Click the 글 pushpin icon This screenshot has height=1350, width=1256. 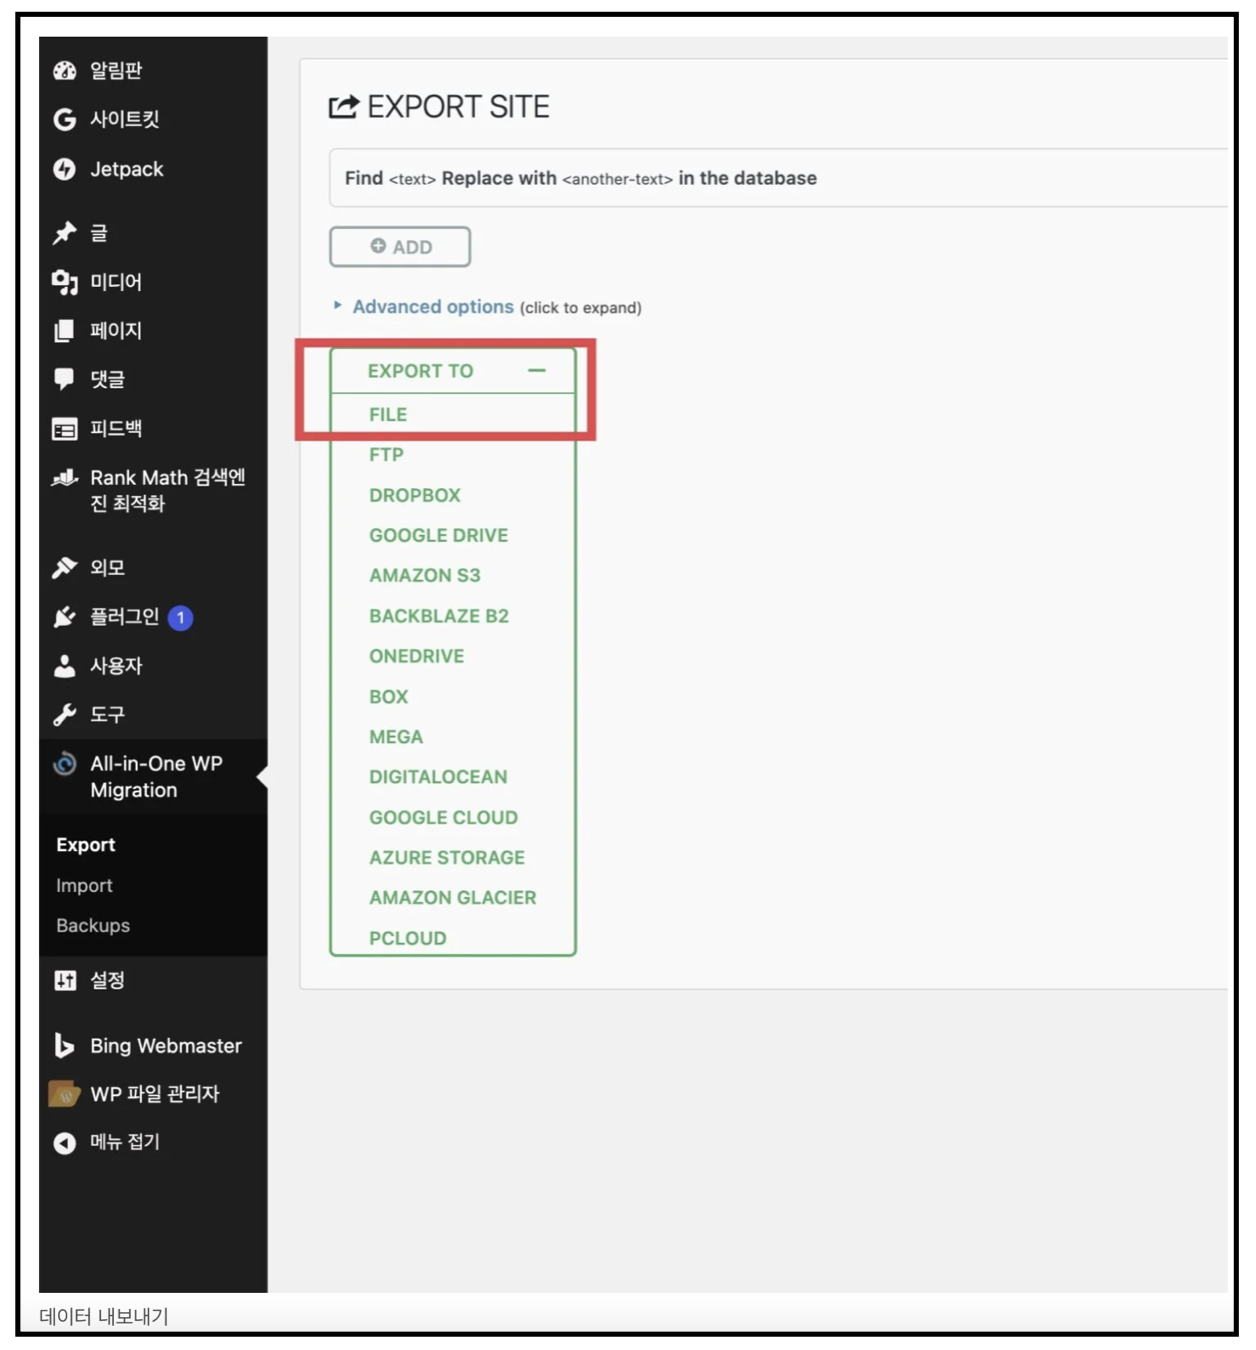coord(65,233)
